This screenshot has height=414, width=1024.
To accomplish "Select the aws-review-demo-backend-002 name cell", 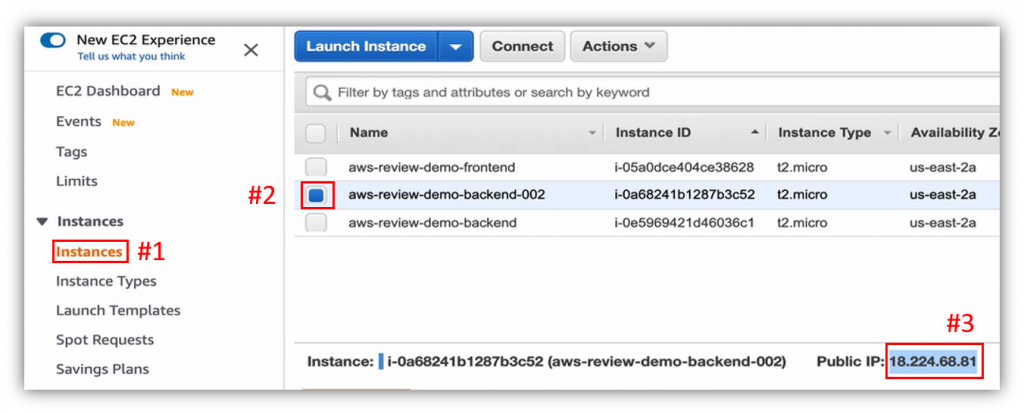I will coord(447,195).
